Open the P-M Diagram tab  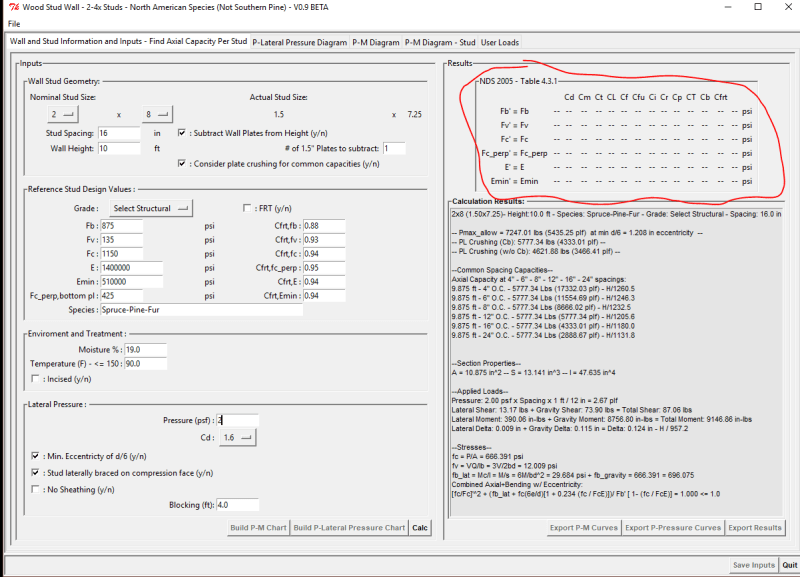coord(376,42)
